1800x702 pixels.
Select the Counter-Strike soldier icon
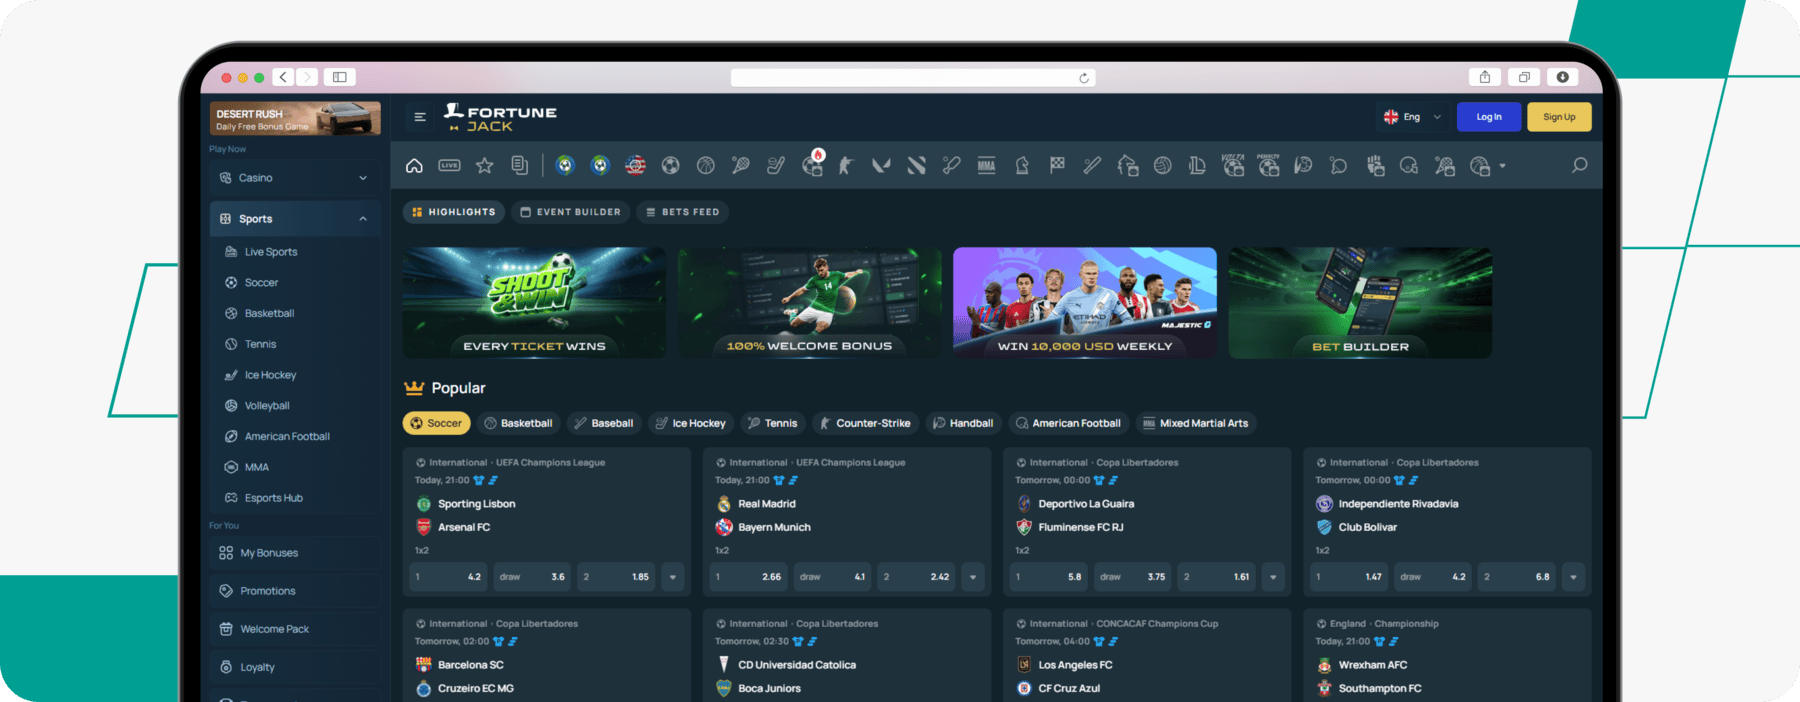tap(846, 166)
